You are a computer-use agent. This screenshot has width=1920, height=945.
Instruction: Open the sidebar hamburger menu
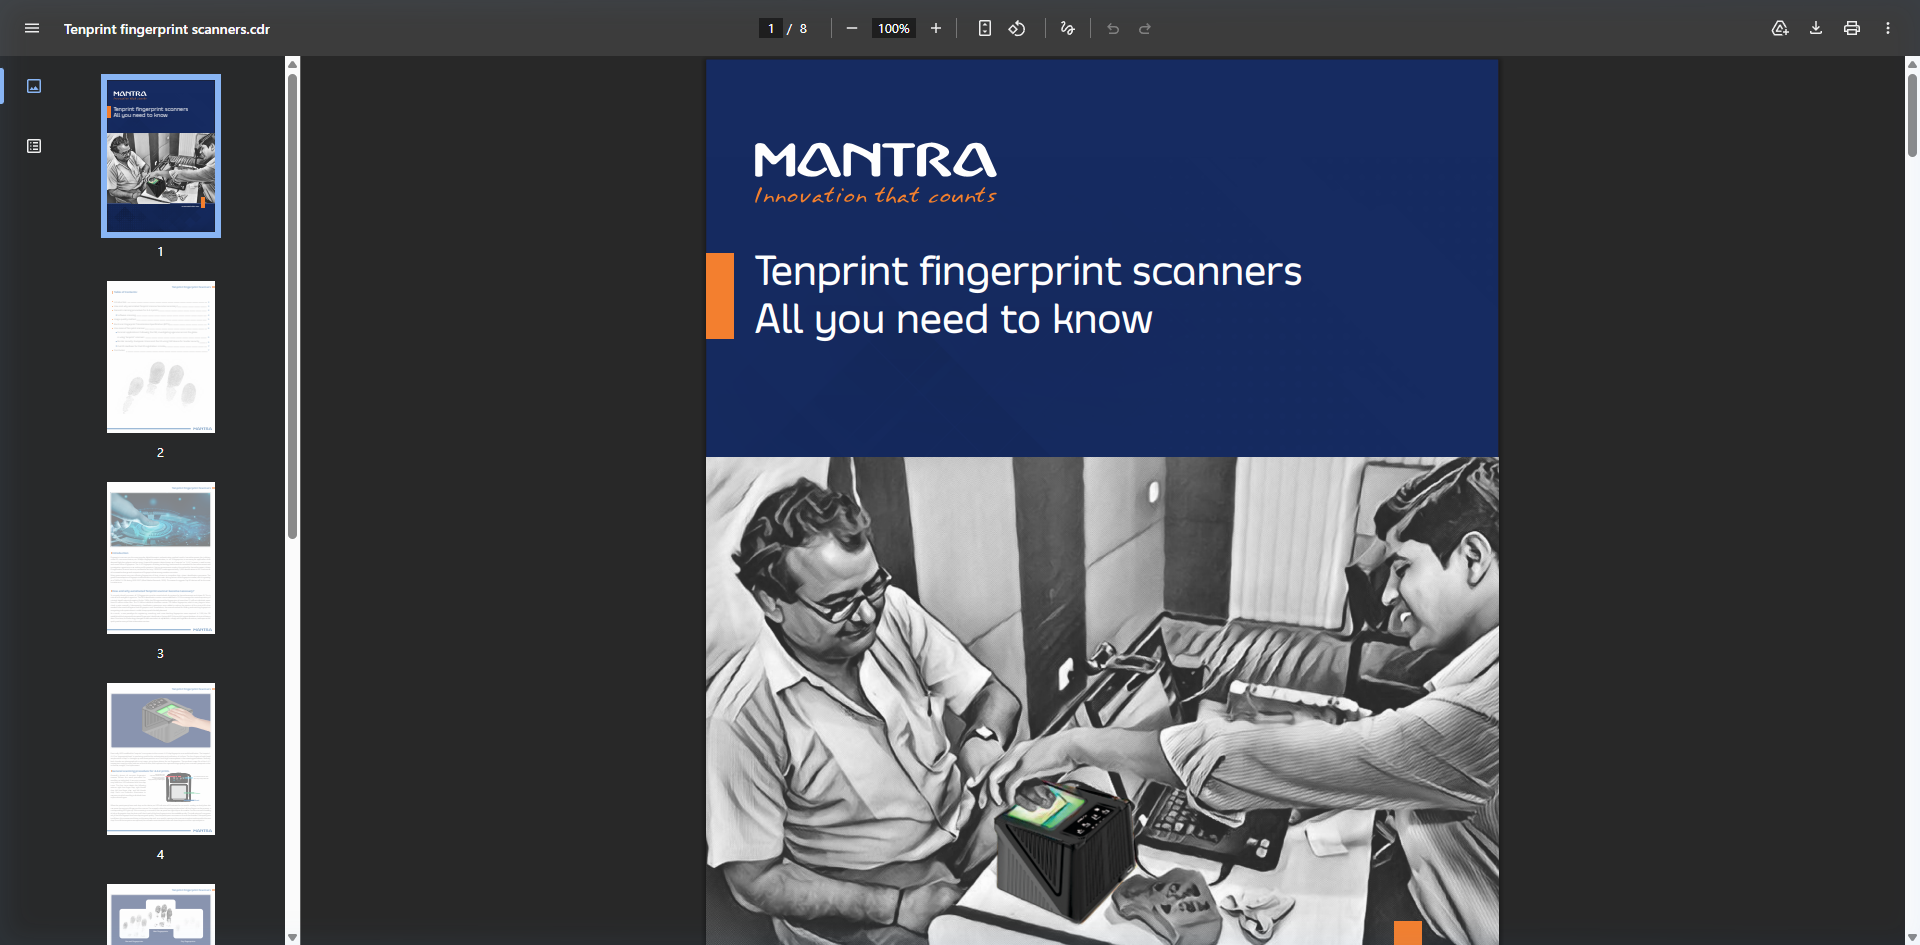(x=32, y=28)
